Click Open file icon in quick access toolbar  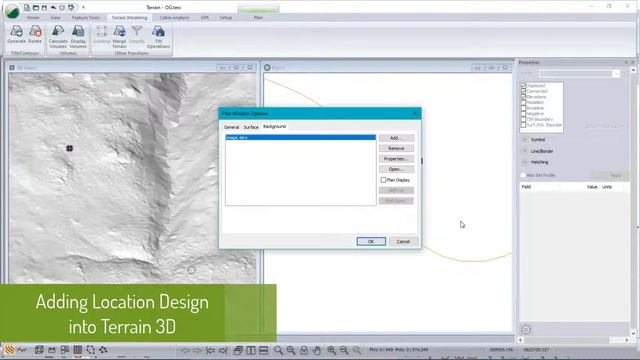click(x=36, y=7)
